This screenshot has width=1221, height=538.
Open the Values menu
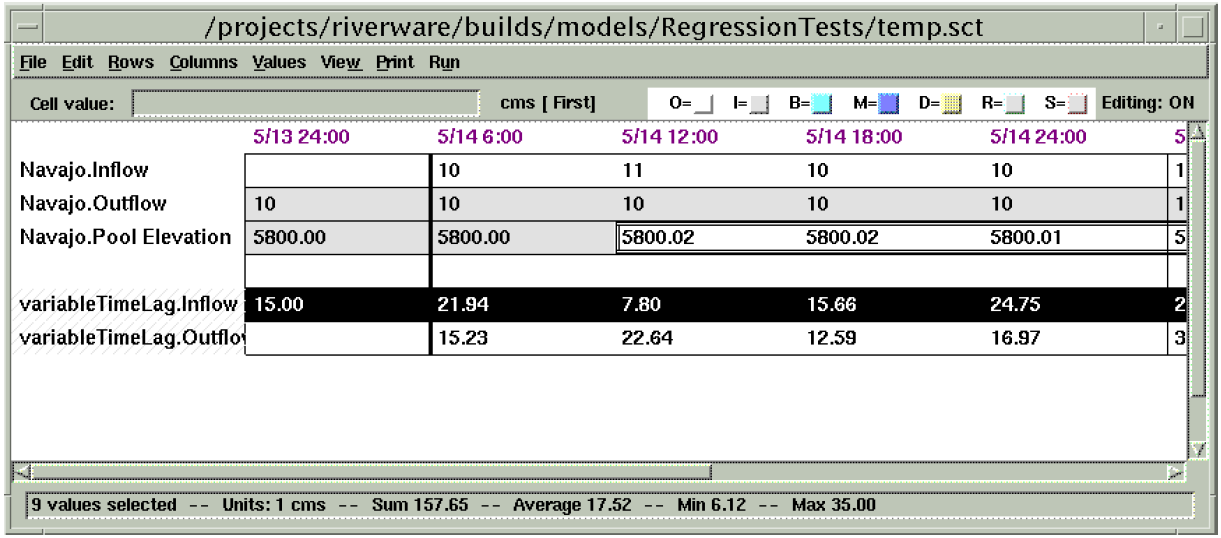pos(279,62)
